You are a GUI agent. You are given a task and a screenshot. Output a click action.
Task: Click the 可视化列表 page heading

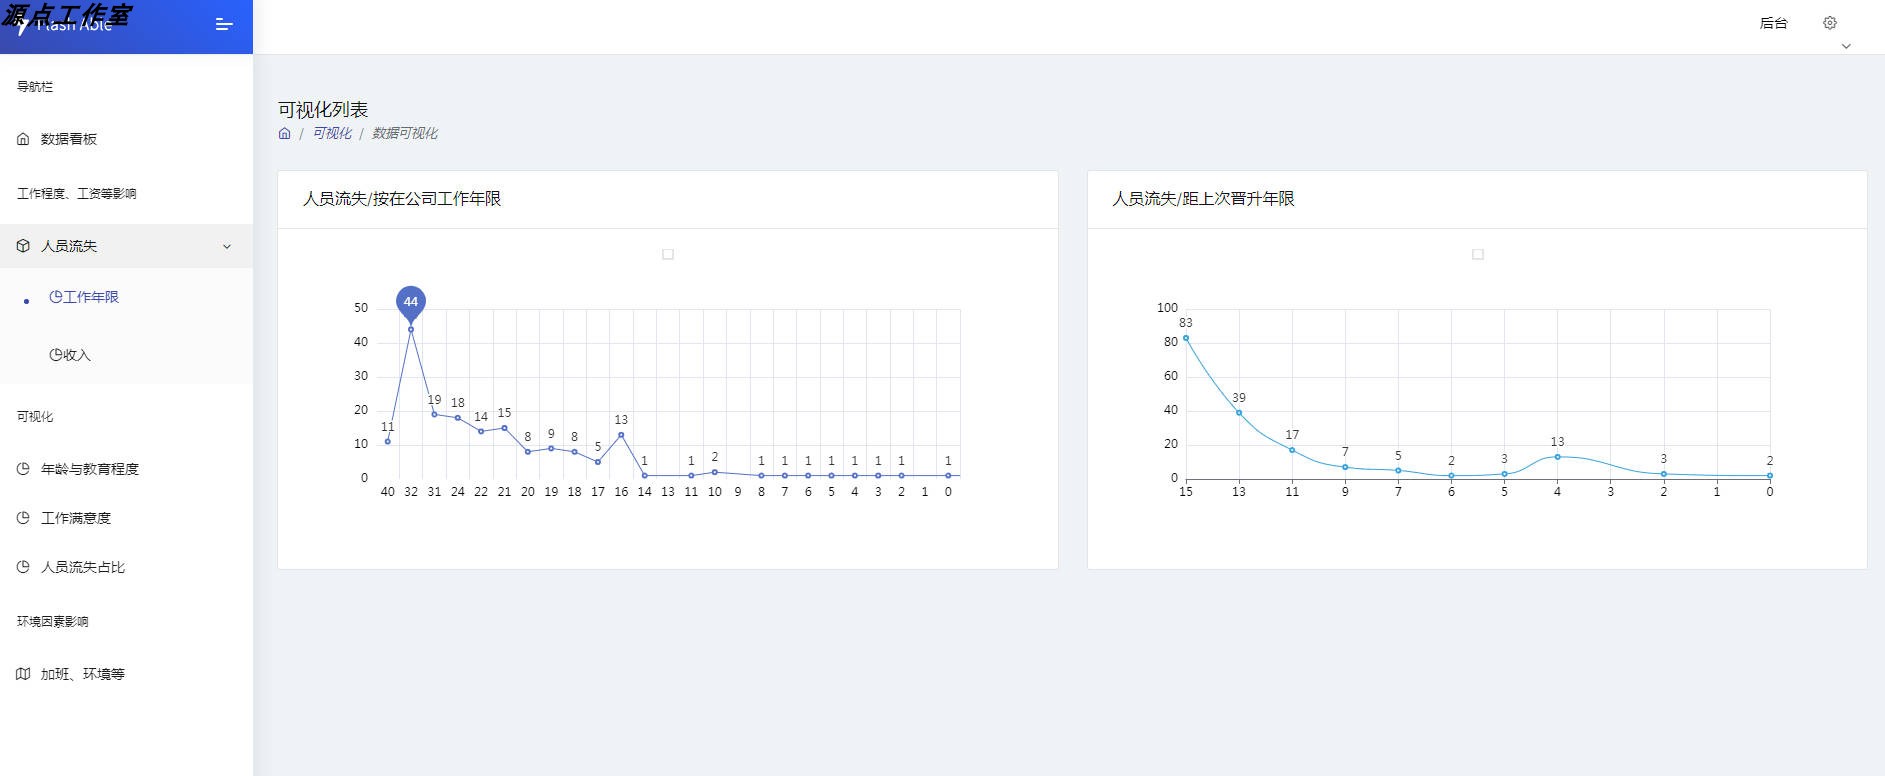[x=323, y=110]
